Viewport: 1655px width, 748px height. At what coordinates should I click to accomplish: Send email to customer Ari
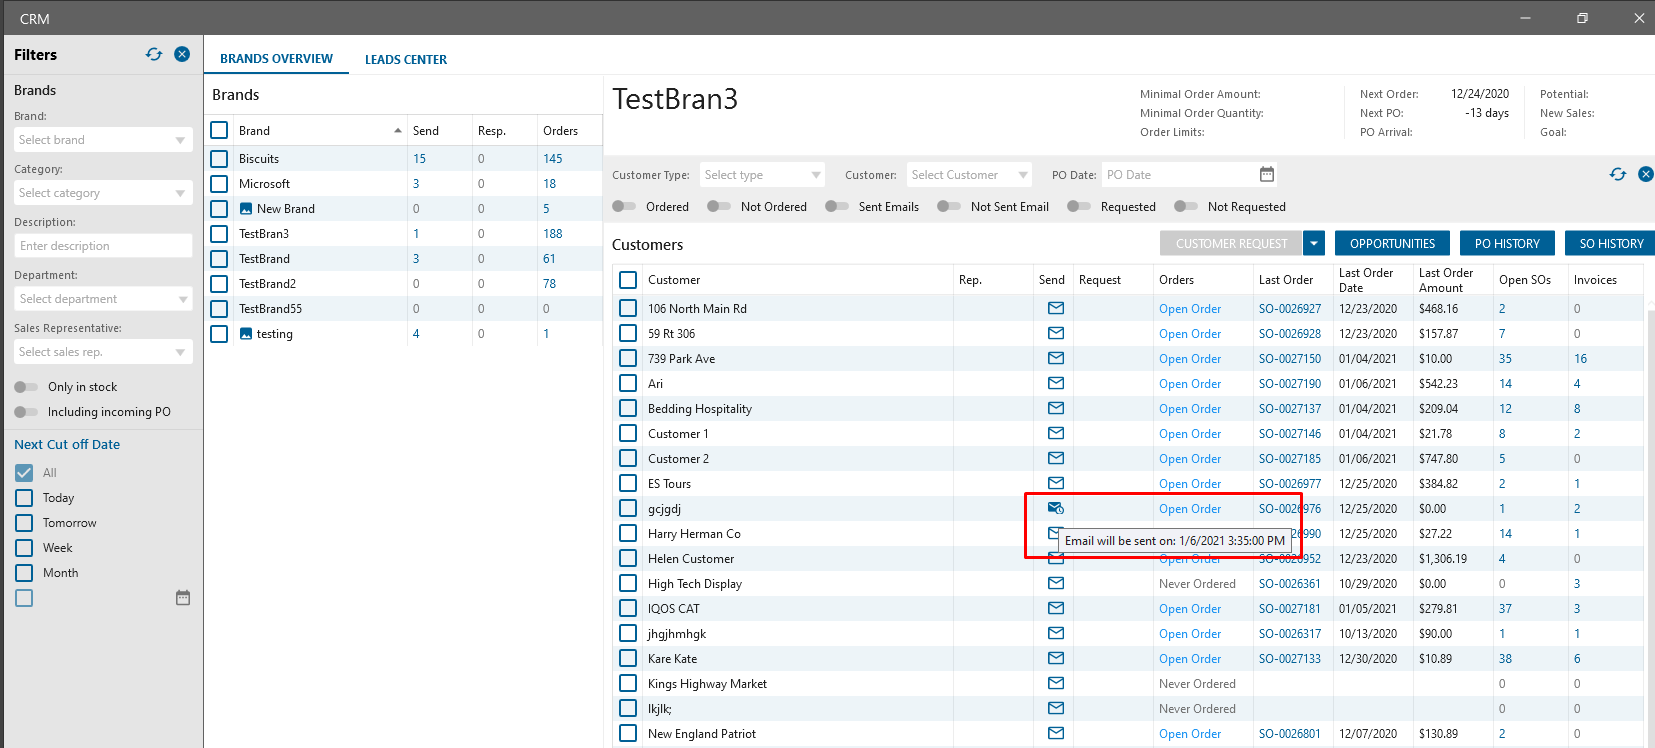[x=1056, y=383]
